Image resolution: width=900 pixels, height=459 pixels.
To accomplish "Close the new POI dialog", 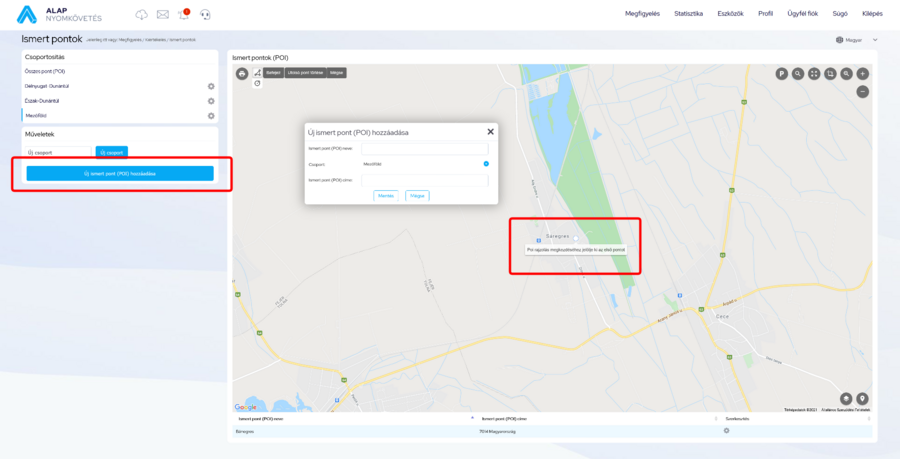I will coord(490,131).
